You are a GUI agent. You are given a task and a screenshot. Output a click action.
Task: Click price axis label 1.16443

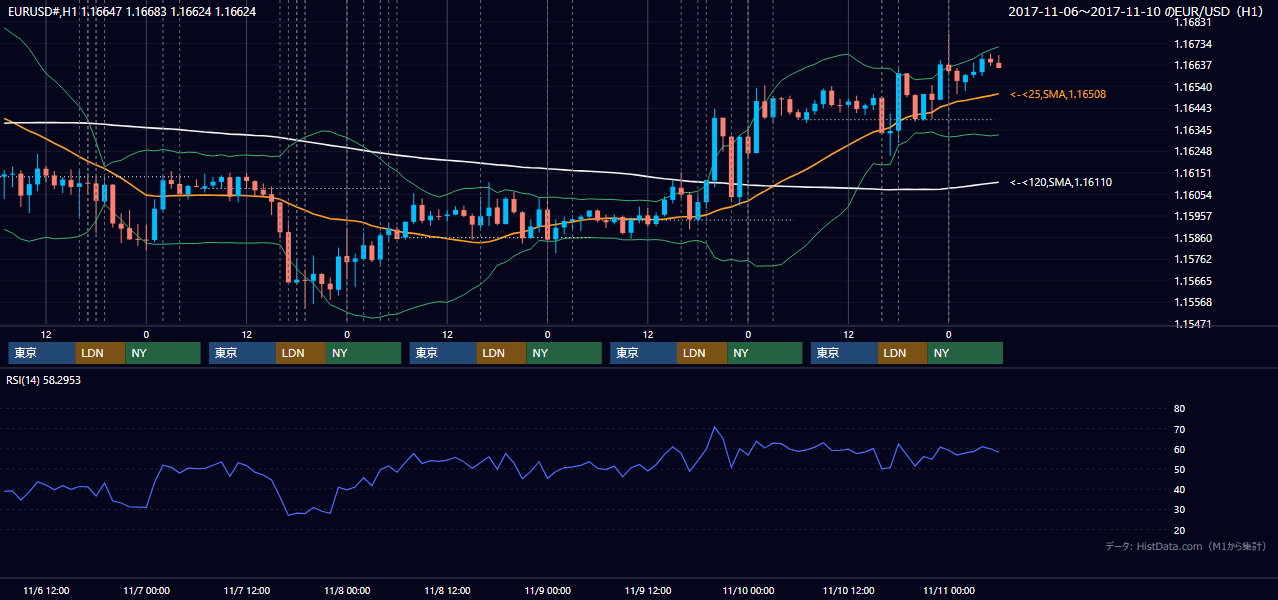click(1193, 108)
